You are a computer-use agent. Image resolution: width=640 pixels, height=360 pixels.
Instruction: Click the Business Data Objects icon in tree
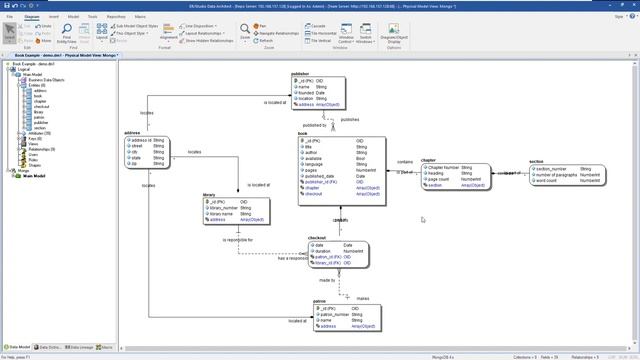click(x=24, y=80)
